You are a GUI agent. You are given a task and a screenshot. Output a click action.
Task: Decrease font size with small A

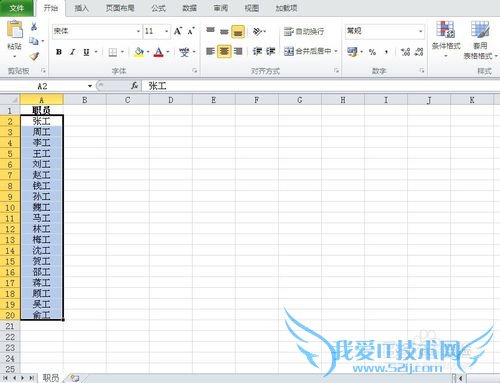pyautogui.click(x=191, y=31)
